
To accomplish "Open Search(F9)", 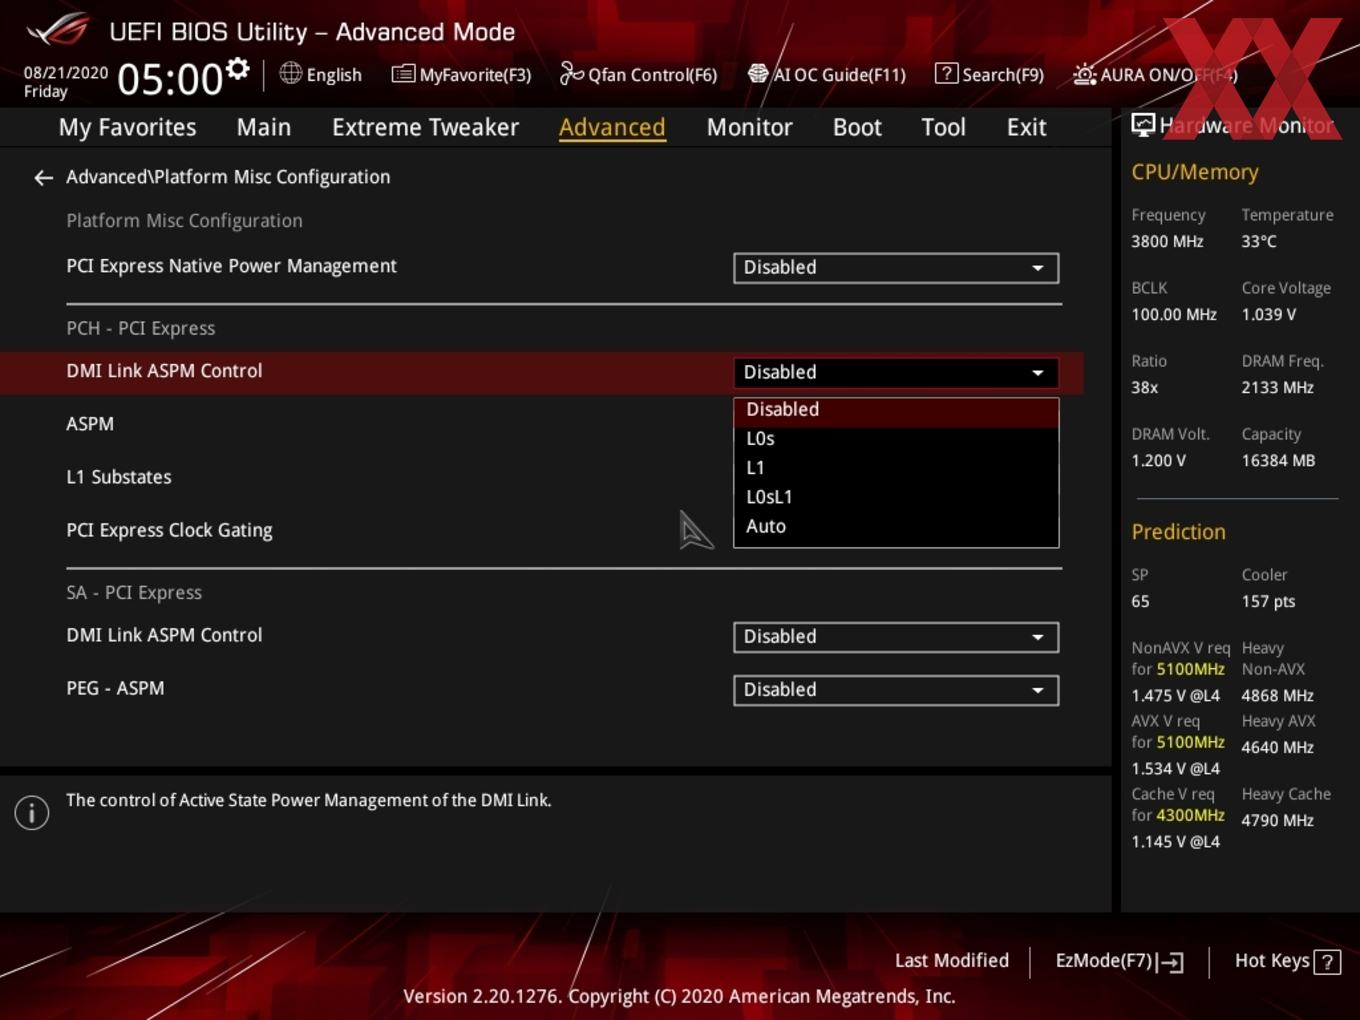I will [989, 74].
